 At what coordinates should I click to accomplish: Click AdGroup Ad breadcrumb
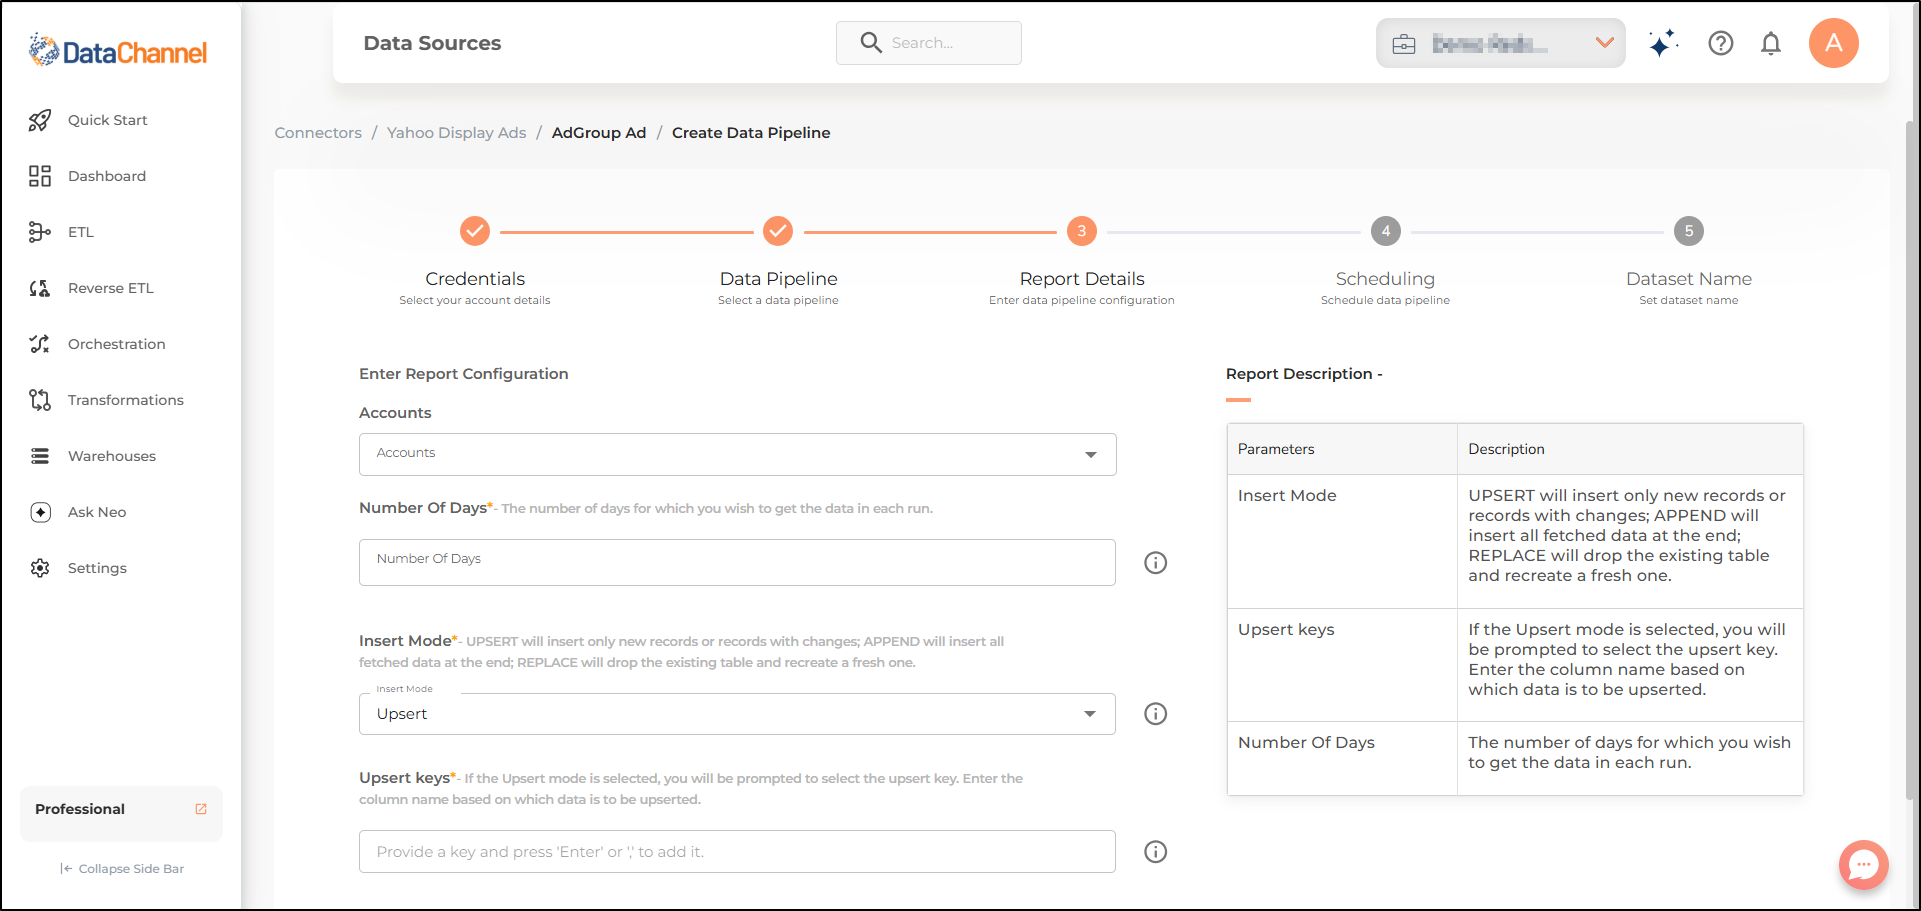pyautogui.click(x=599, y=133)
